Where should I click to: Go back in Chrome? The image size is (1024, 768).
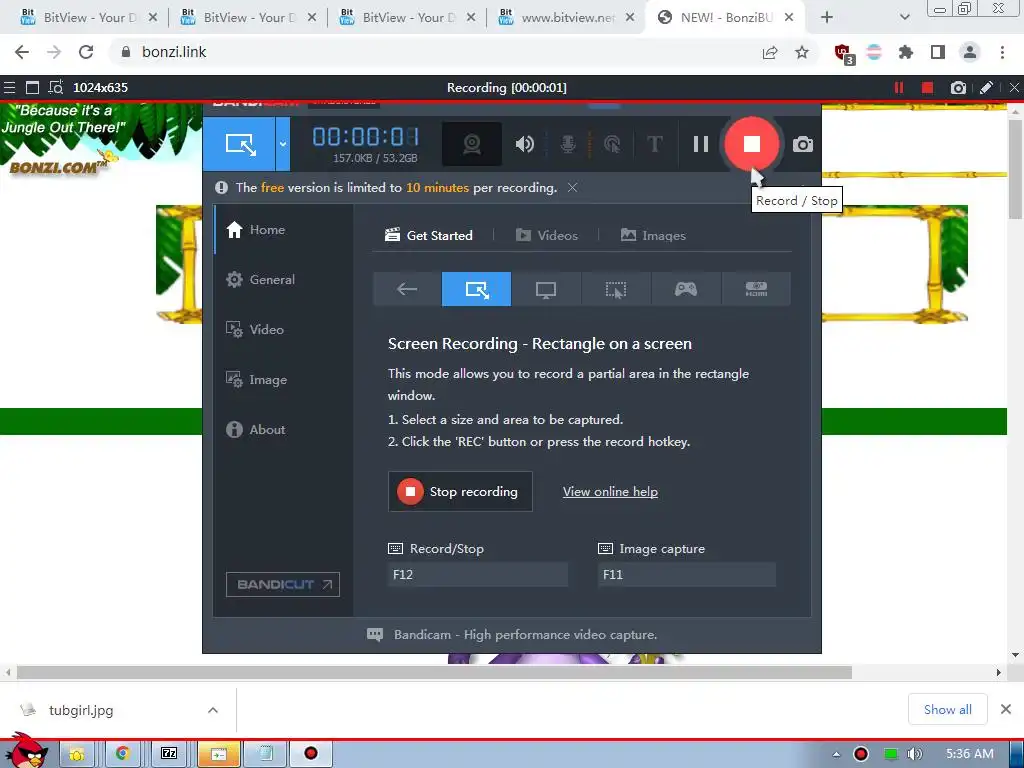tap(22, 52)
